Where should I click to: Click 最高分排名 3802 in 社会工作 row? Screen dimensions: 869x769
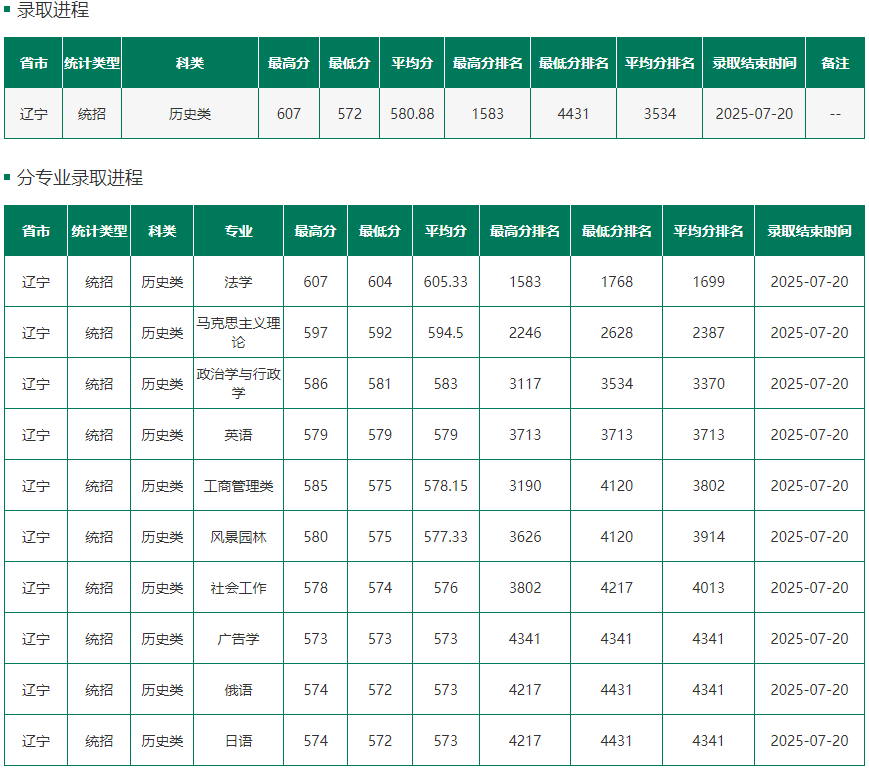(525, 588)
